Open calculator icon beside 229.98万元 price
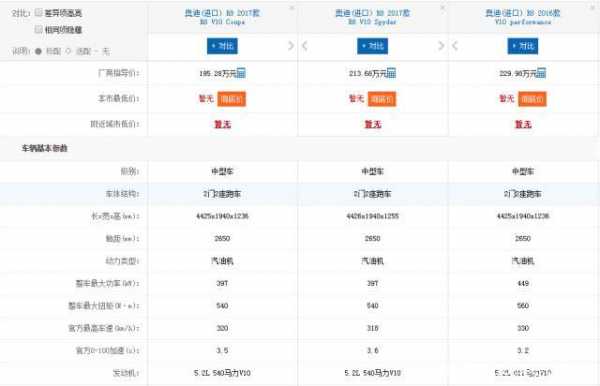Image resolution: width=600 pixels, height=386 pixels. [541, 72]
